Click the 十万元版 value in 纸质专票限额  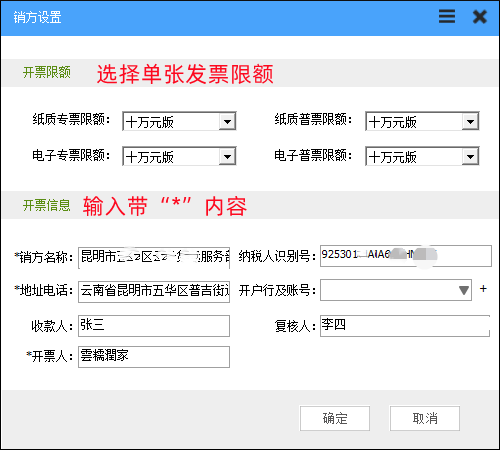pos(150,122)
